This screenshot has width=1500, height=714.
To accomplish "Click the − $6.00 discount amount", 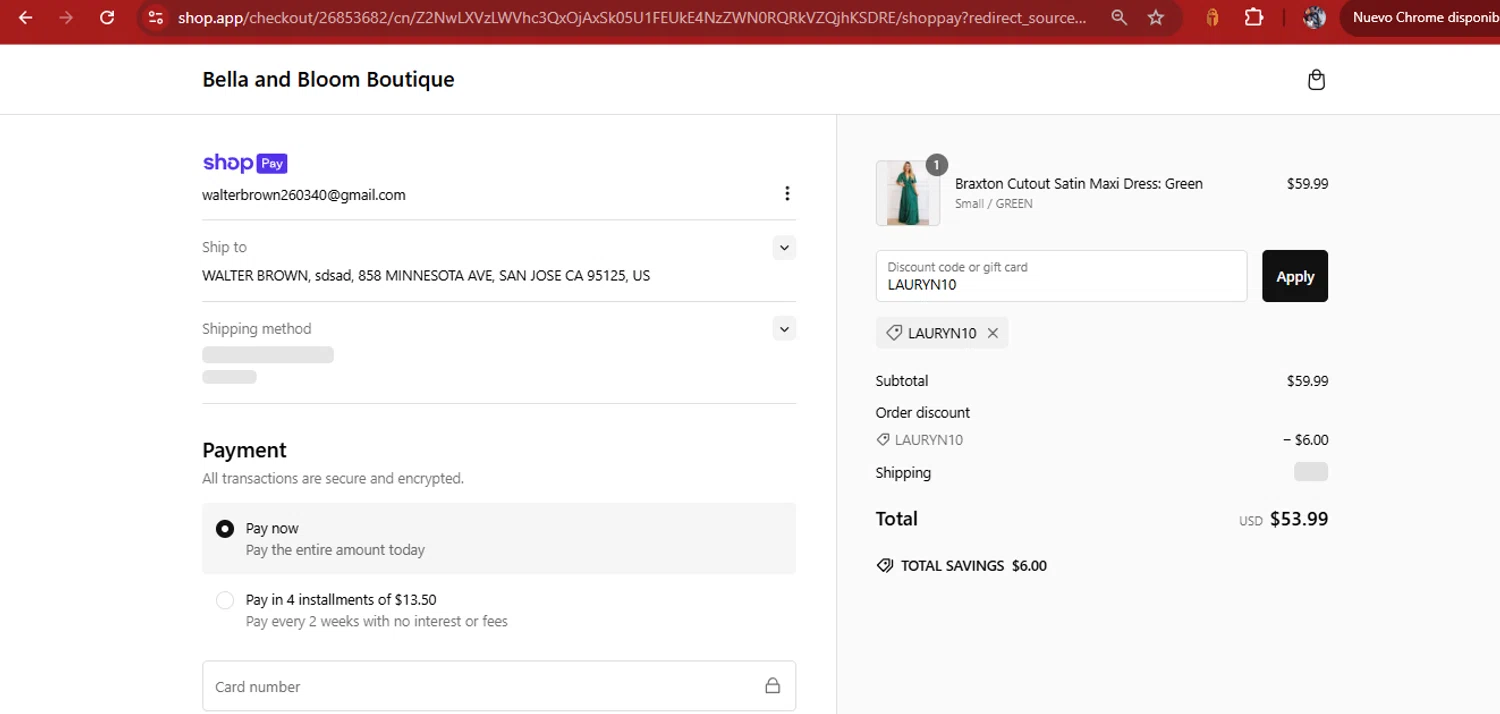I will click(x=1305, y=440).
